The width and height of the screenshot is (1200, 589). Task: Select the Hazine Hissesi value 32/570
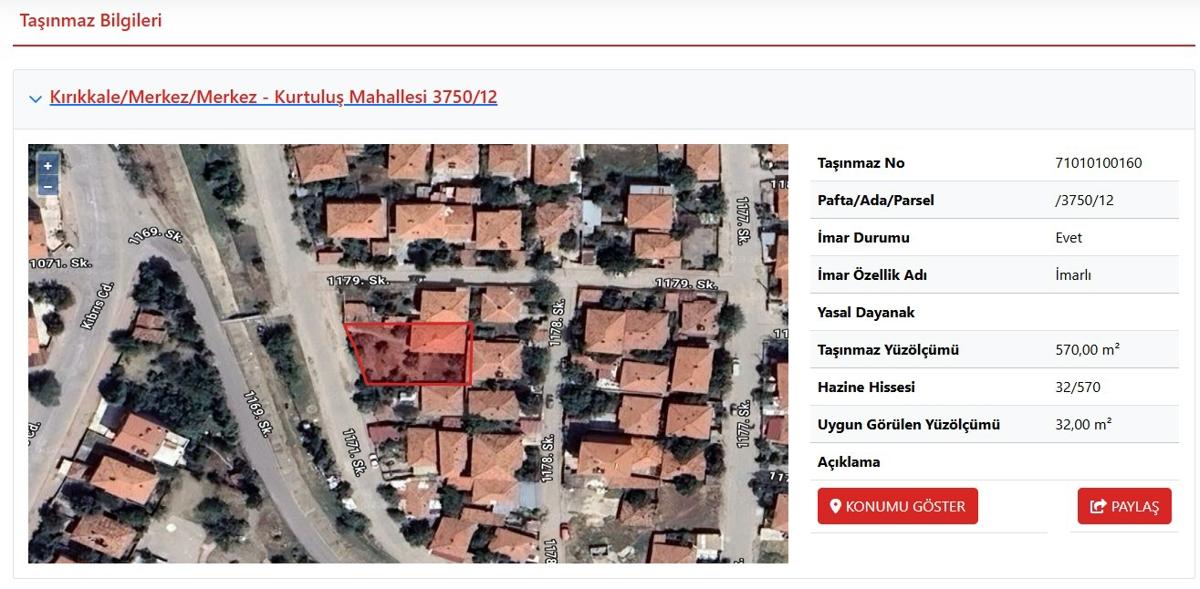[1077, 387]
